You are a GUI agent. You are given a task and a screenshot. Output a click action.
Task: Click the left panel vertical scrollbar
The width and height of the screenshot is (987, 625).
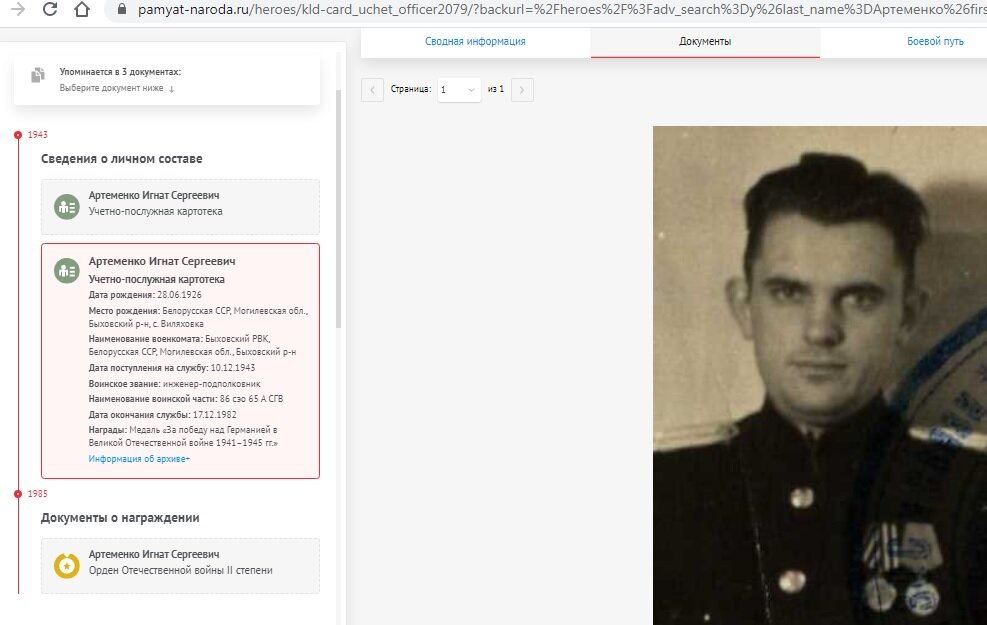(x=339, y=208)
